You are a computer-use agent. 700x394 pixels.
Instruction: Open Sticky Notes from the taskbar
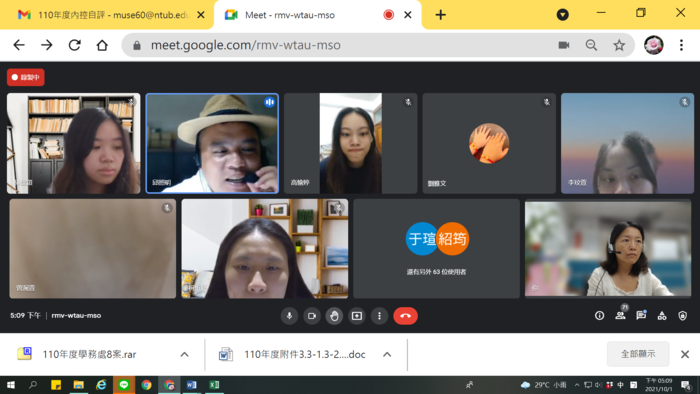(56, 385)
